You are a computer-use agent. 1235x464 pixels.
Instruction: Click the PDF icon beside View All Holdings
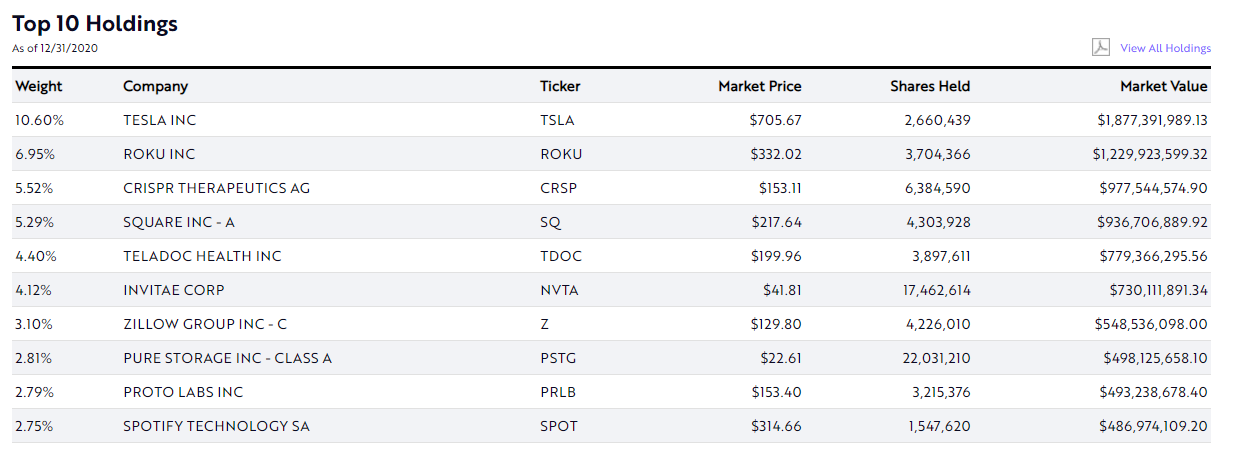pyautogui.click(x=1100, y=48)
